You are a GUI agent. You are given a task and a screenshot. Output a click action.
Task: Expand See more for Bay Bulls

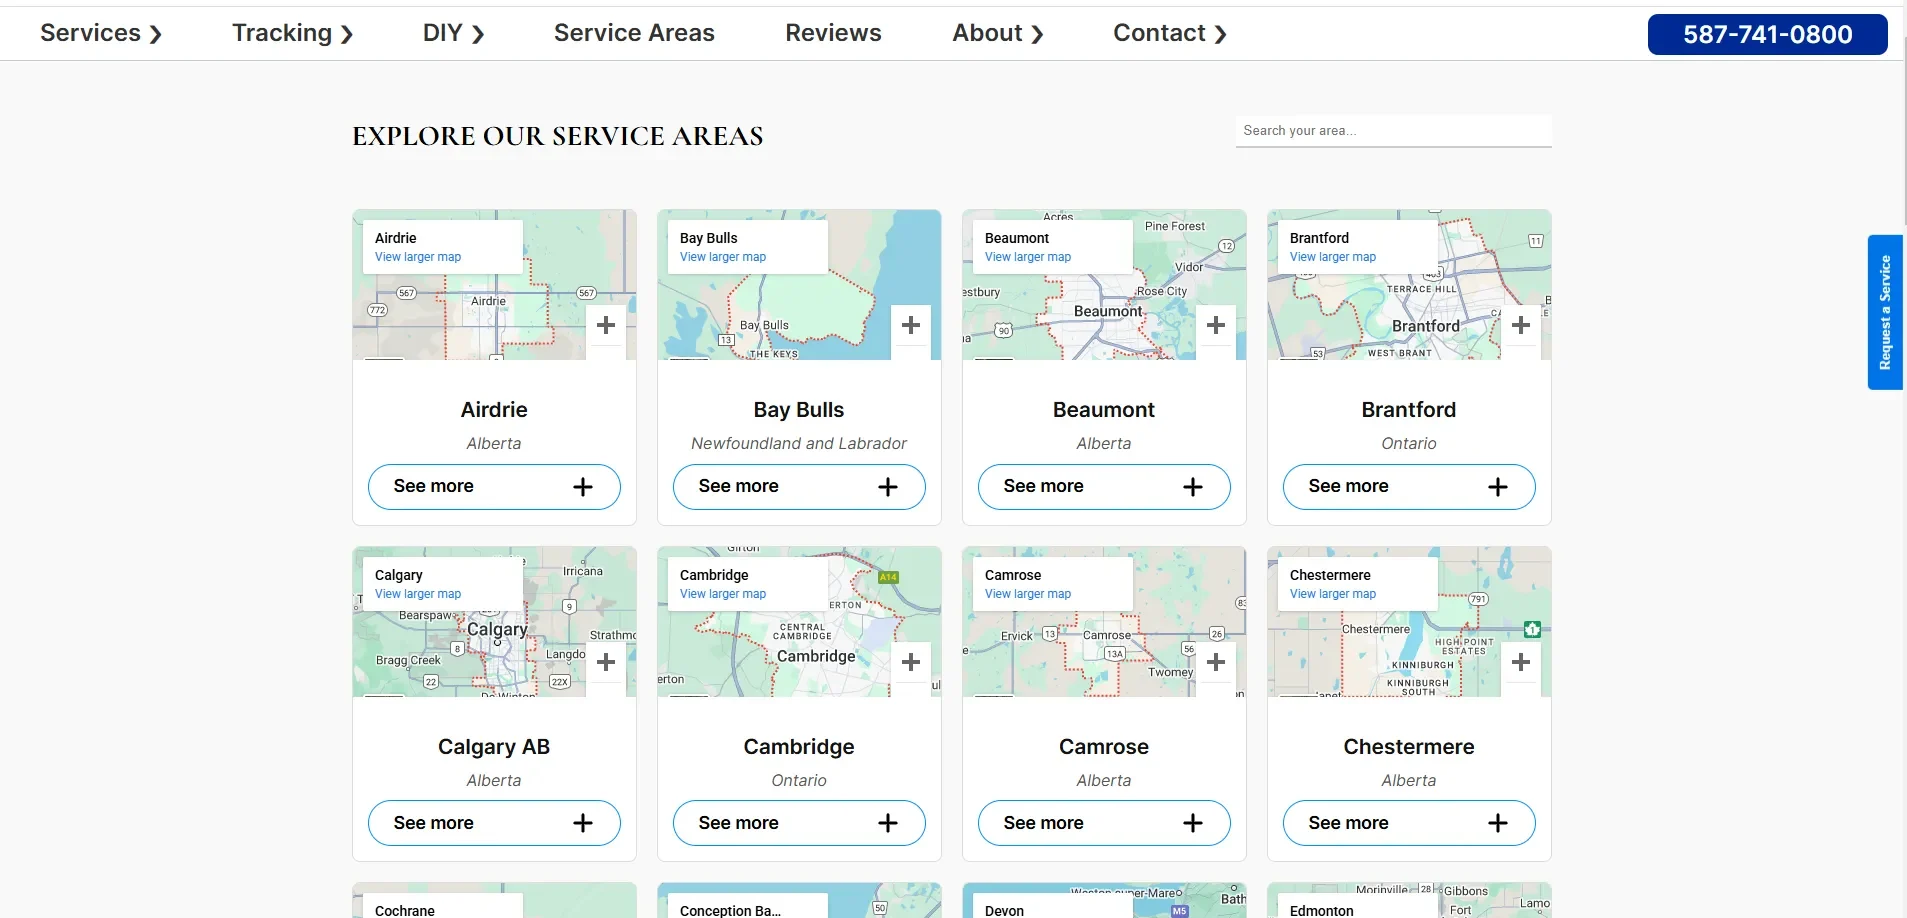(799, 487)
